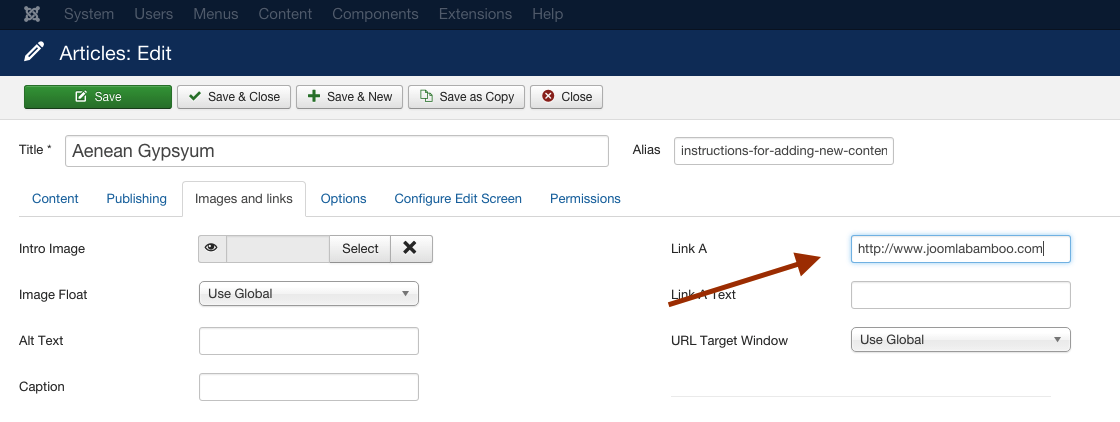
Task: Switch to the Publishing tab
Action: [136, 199]
